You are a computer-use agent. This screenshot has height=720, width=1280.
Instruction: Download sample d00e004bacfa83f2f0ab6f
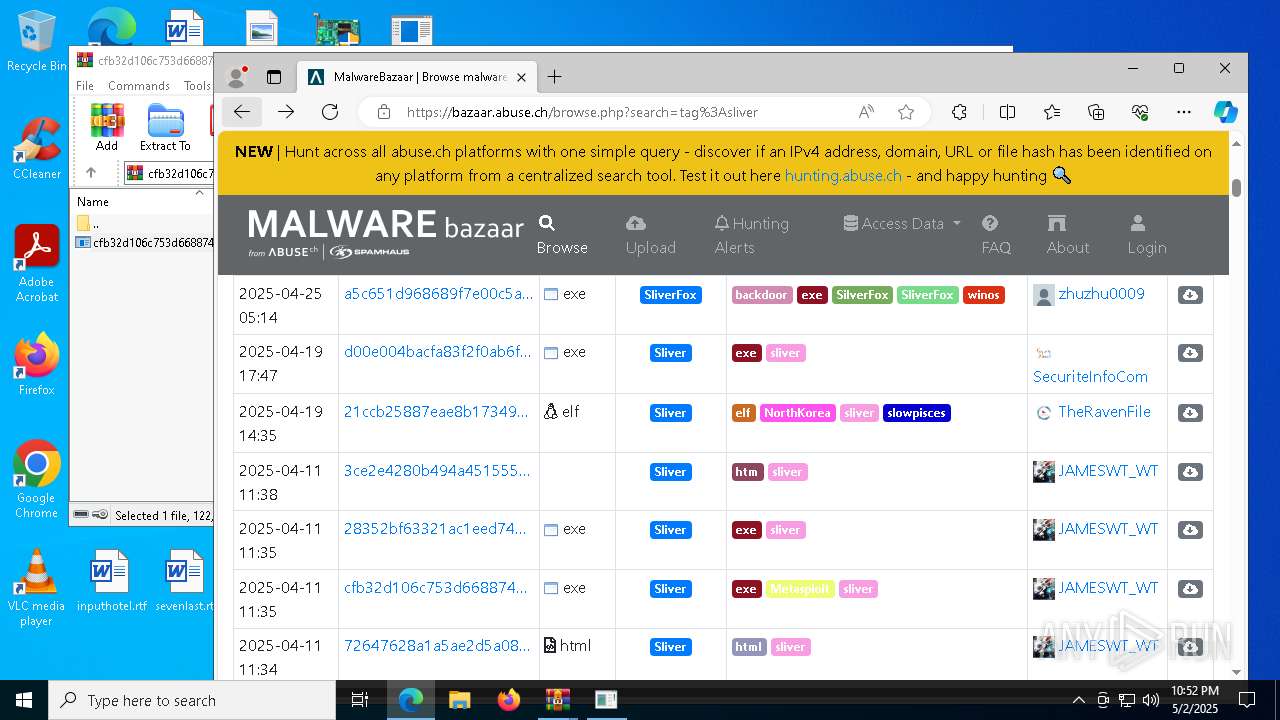point(1190,353)
